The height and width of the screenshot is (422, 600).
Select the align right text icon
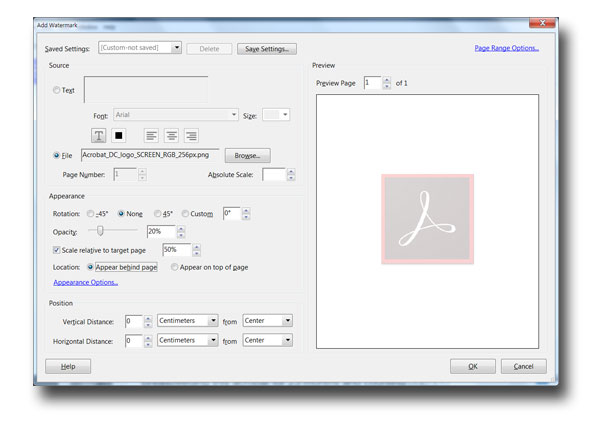pos(190,135)
